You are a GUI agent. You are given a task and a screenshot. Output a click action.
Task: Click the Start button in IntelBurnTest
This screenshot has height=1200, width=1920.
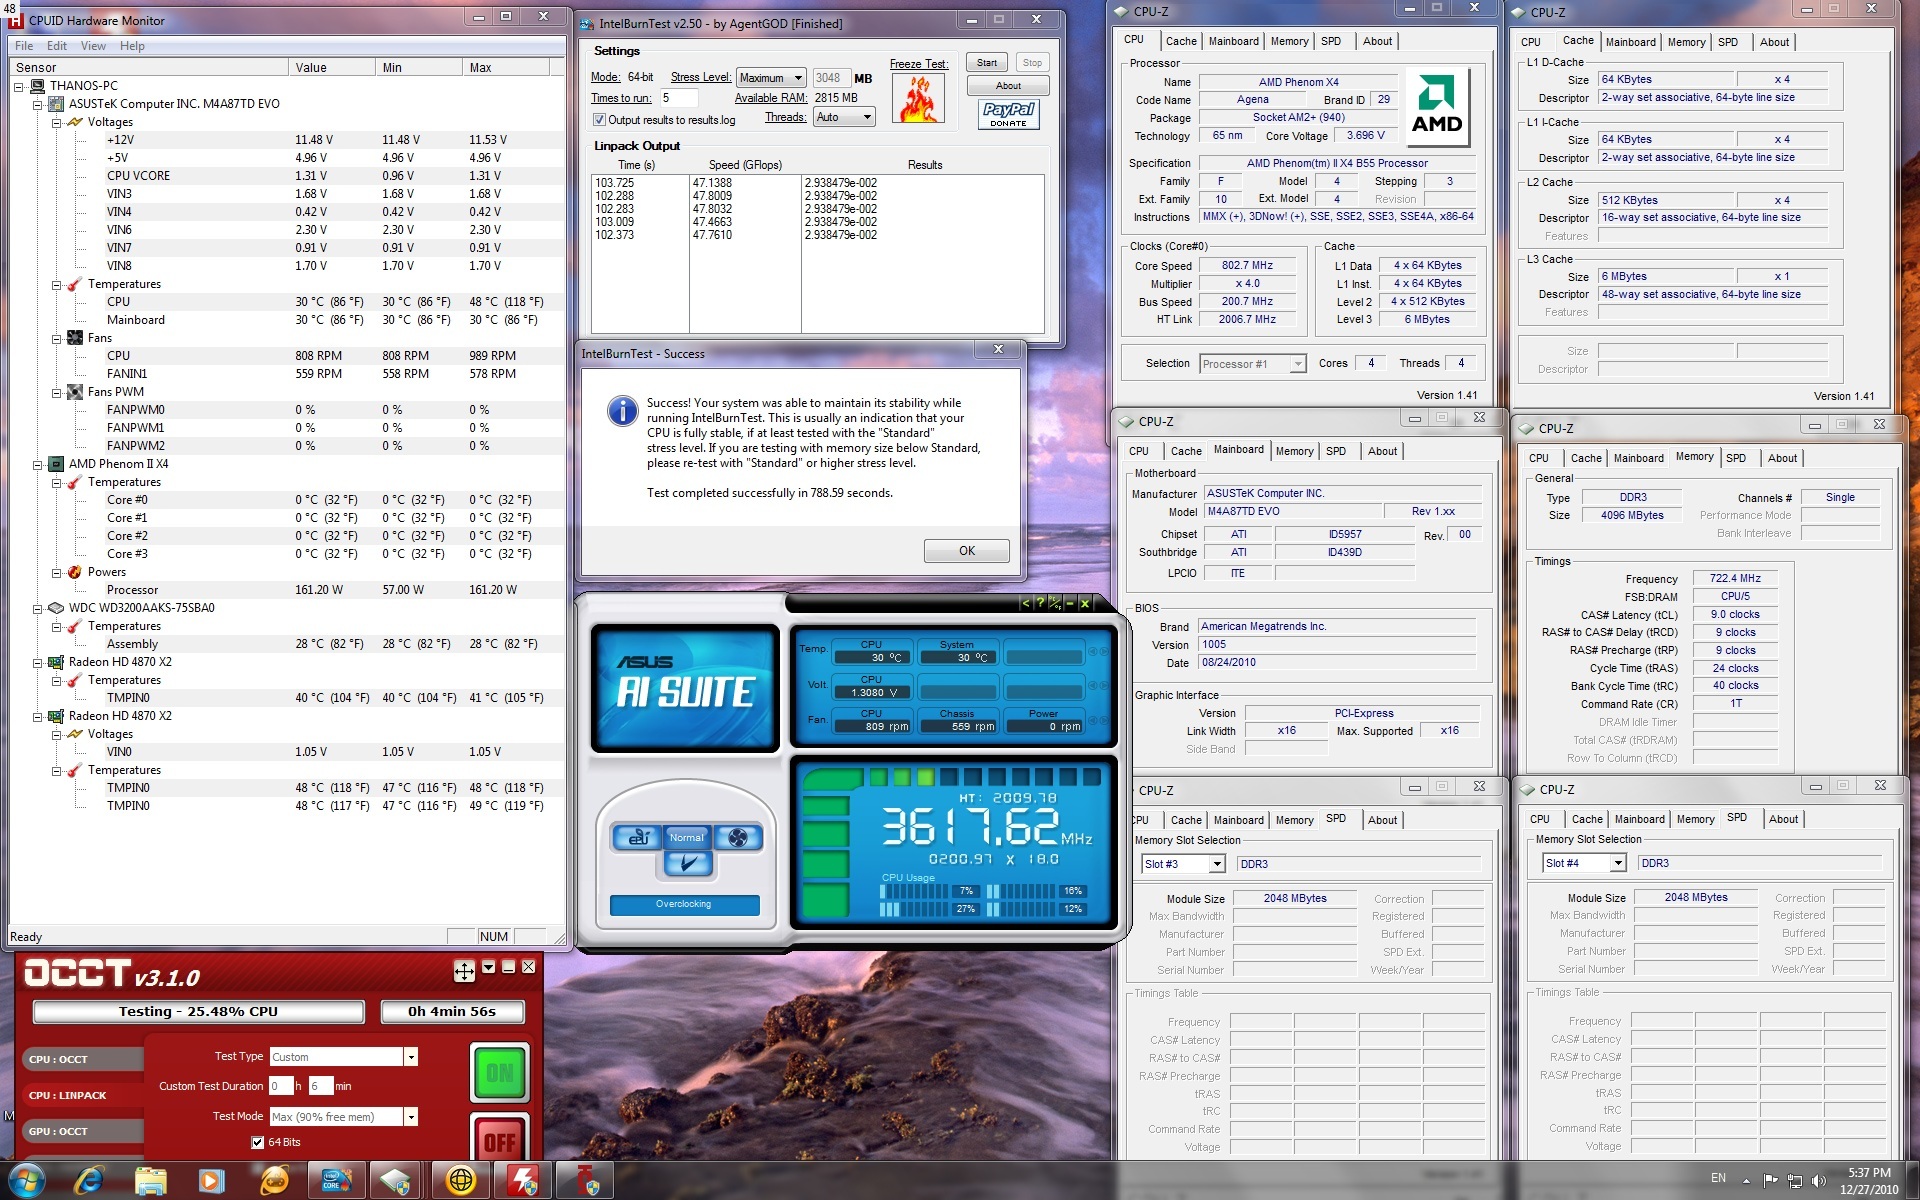click(987, 63)
